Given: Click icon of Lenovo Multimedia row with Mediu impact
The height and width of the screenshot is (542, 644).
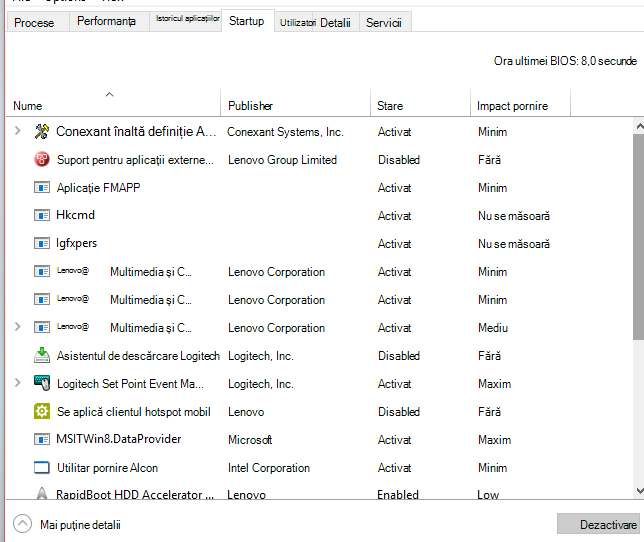Looking at the screenshot, I should point(42,327).
